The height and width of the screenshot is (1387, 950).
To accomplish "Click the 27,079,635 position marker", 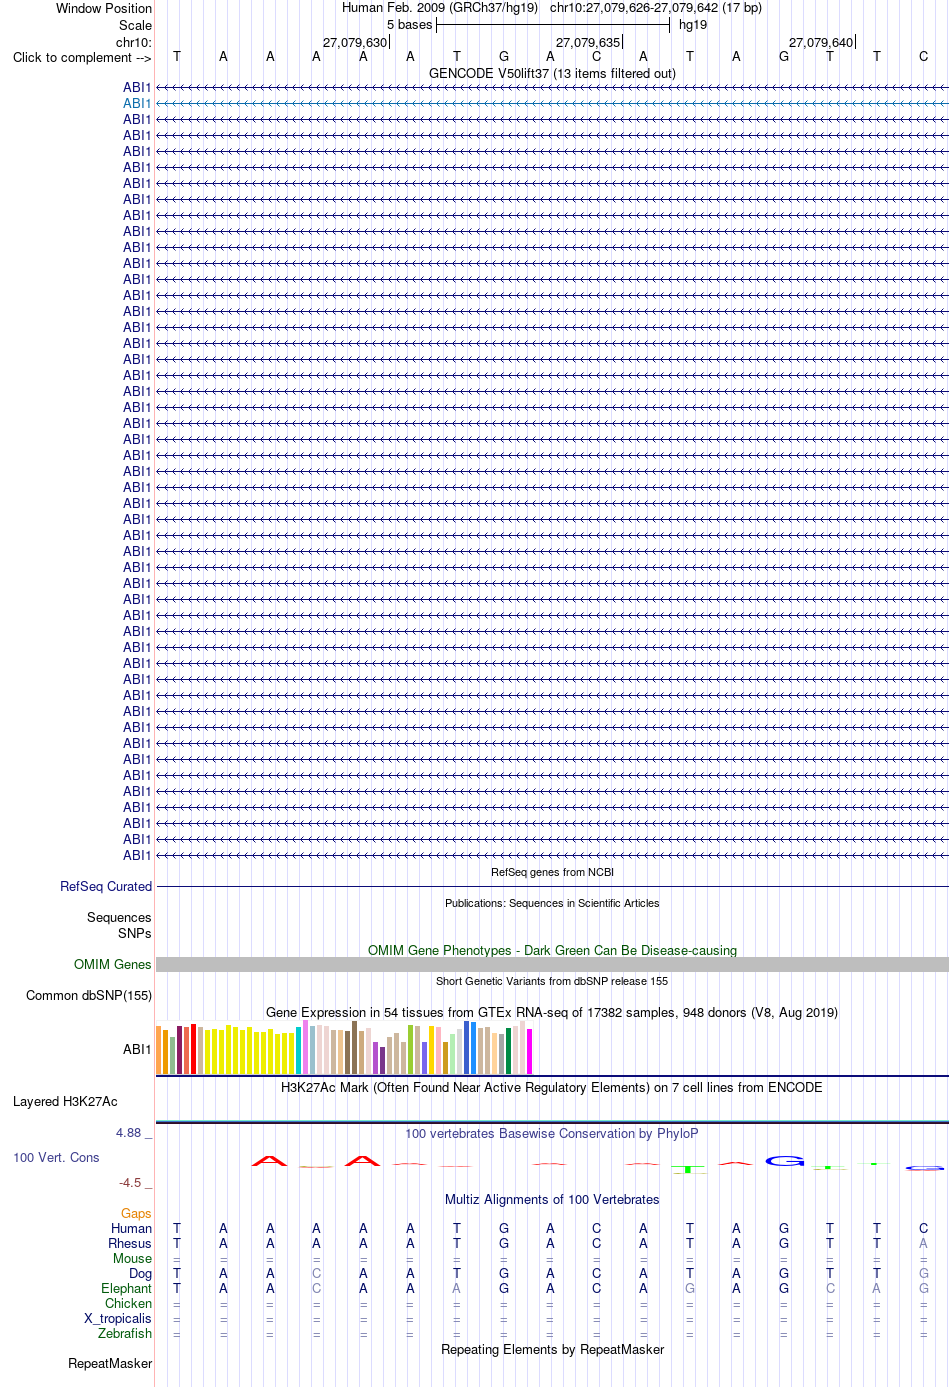I will (588, 42).
